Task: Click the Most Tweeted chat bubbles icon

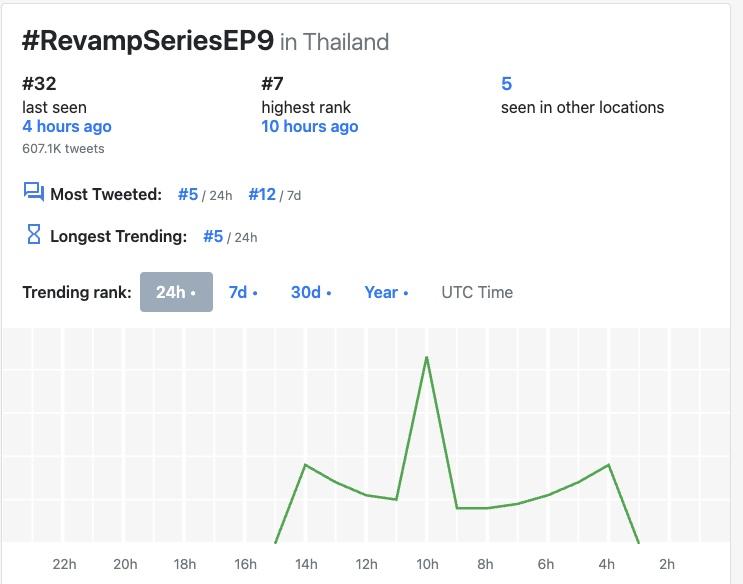Action: click(33, 192)
